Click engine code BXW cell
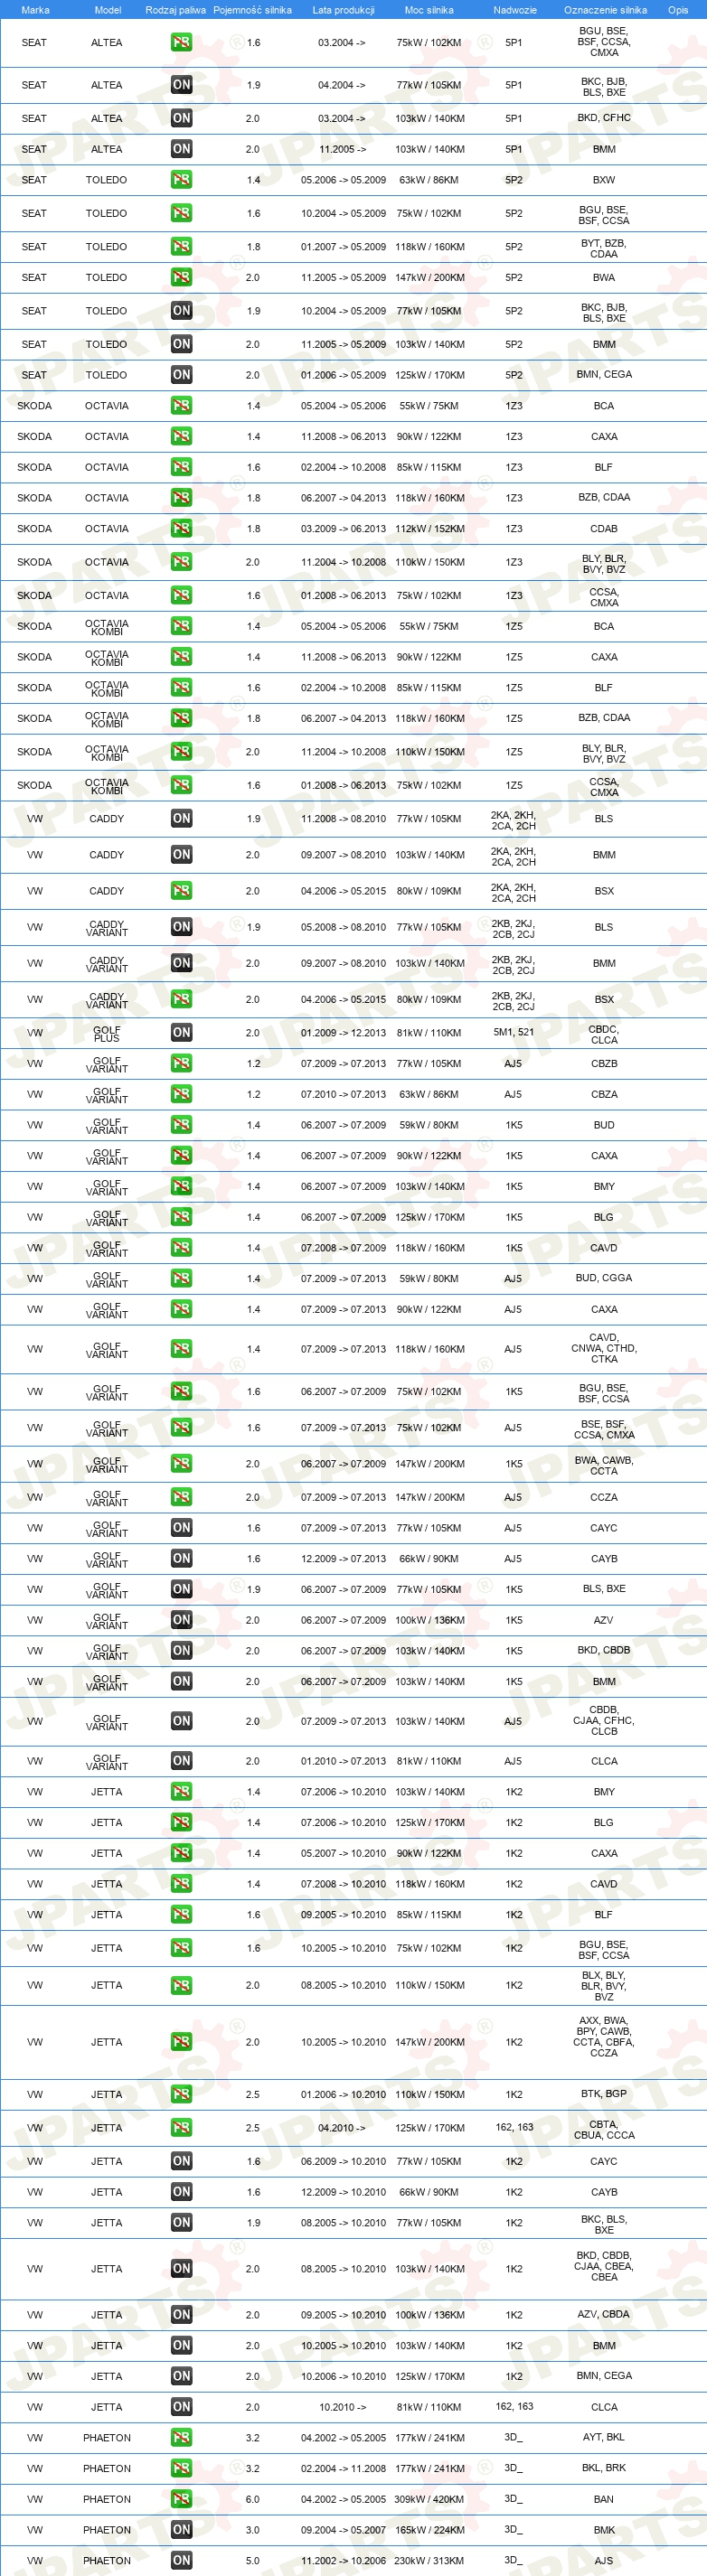The image size is (707, 2576). tap(604, 180)
